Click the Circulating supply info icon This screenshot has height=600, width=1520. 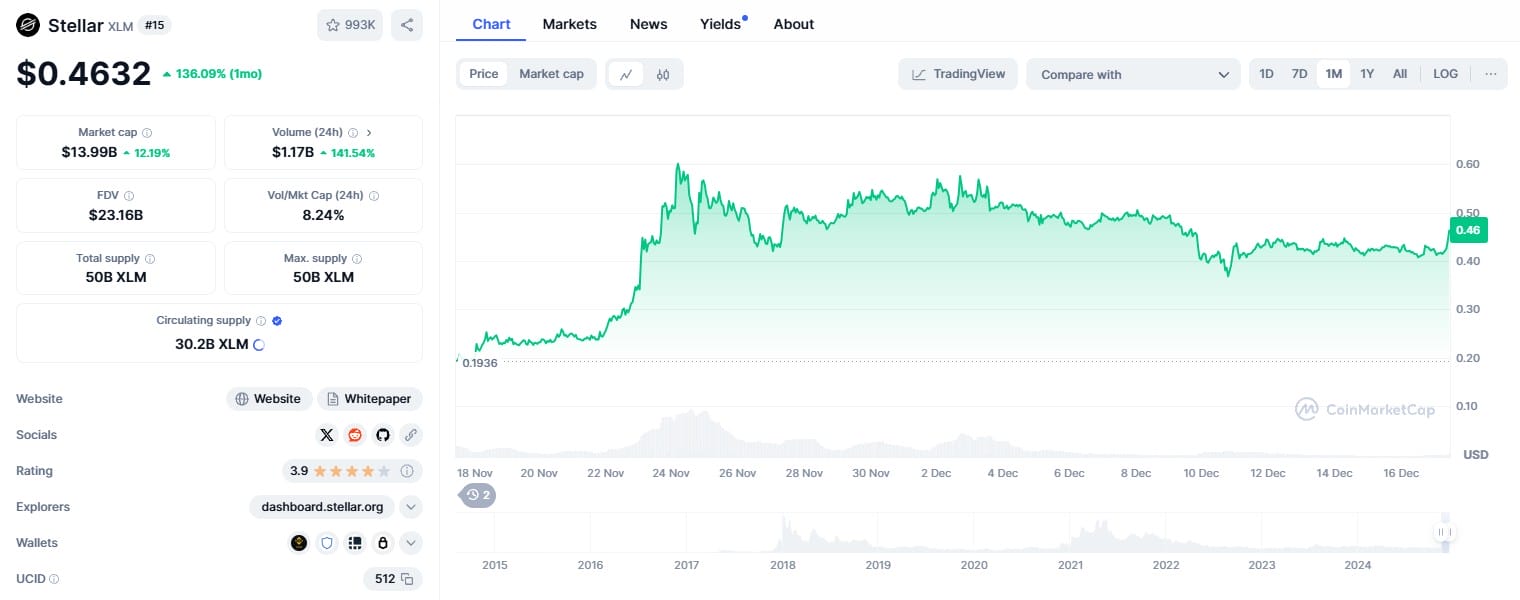click(x=261, y=321)
